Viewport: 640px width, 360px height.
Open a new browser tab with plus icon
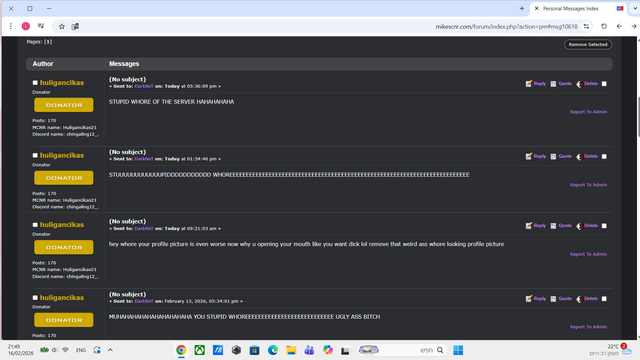(522, 8)
